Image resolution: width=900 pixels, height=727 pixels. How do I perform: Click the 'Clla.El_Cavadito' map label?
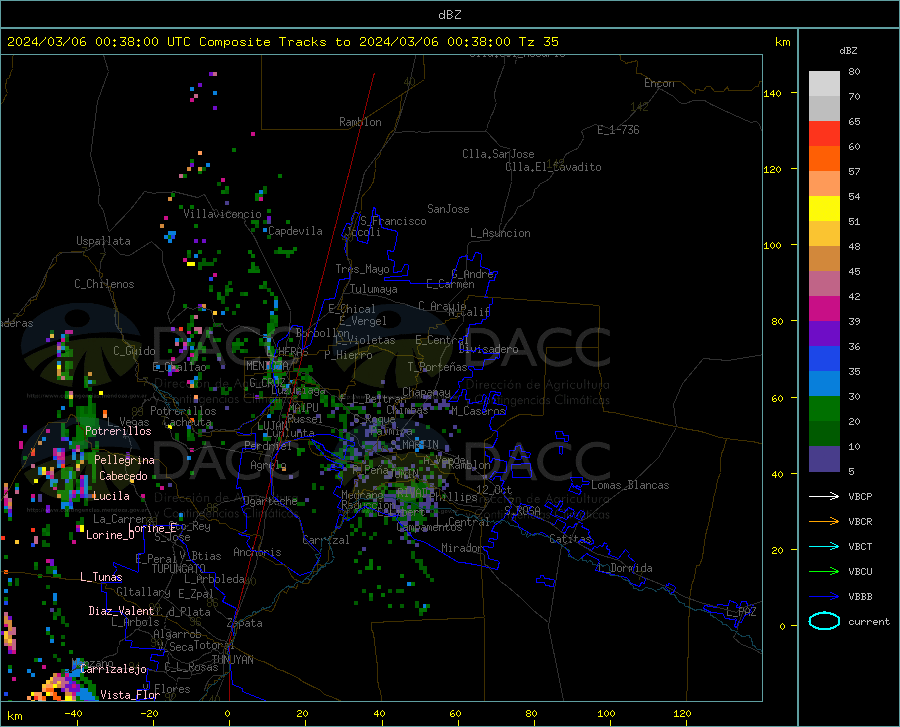553,167
